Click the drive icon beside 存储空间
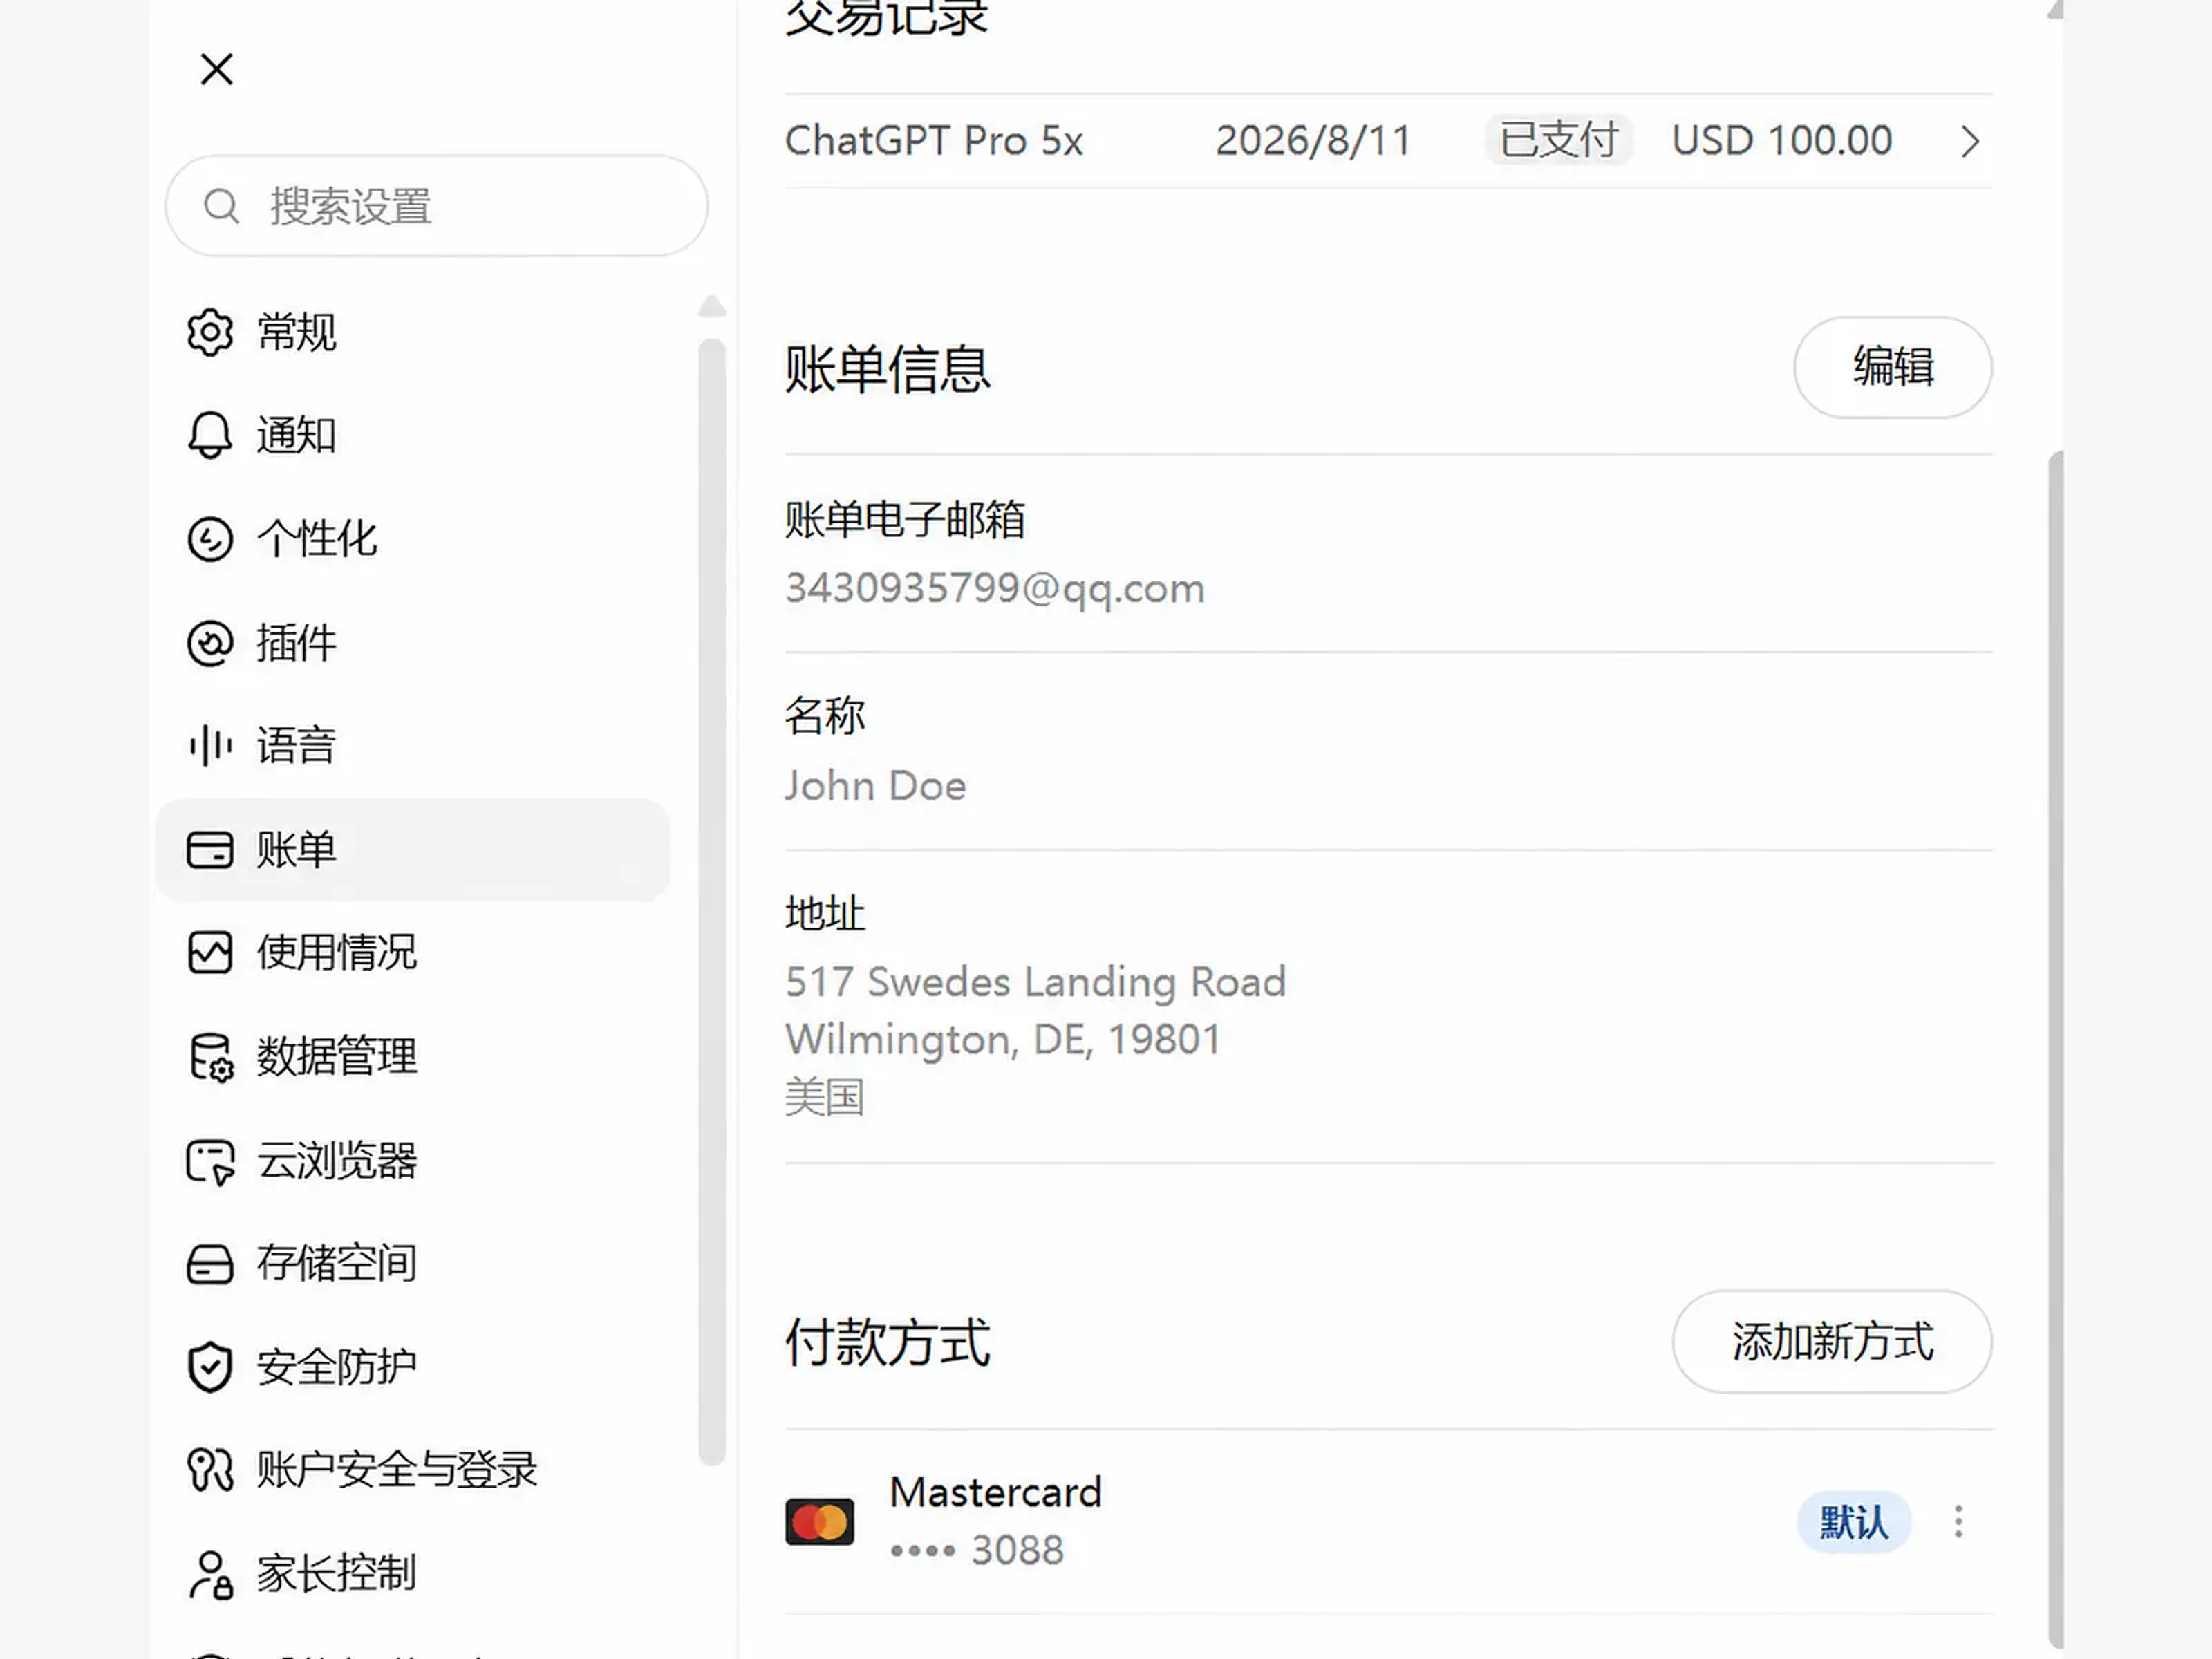This screenshot has height=1659, width=2212. point(210,1264)
